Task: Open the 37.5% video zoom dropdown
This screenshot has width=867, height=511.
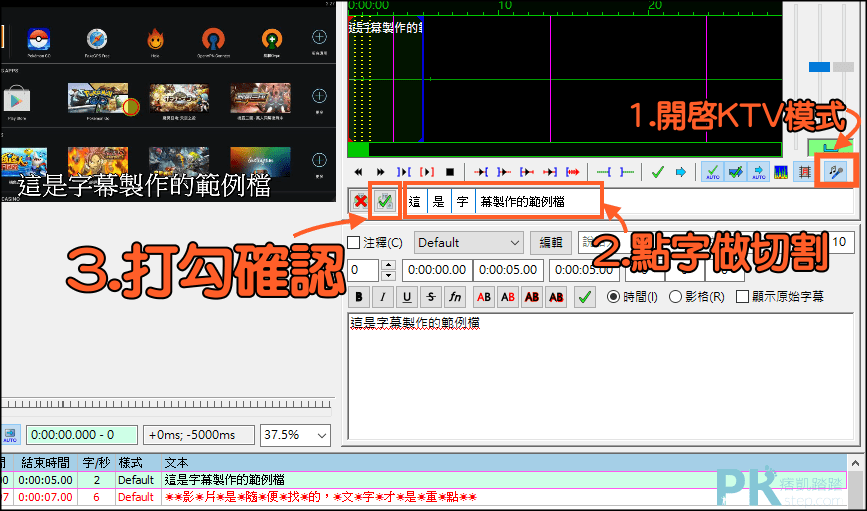Action: coord(295,435)
